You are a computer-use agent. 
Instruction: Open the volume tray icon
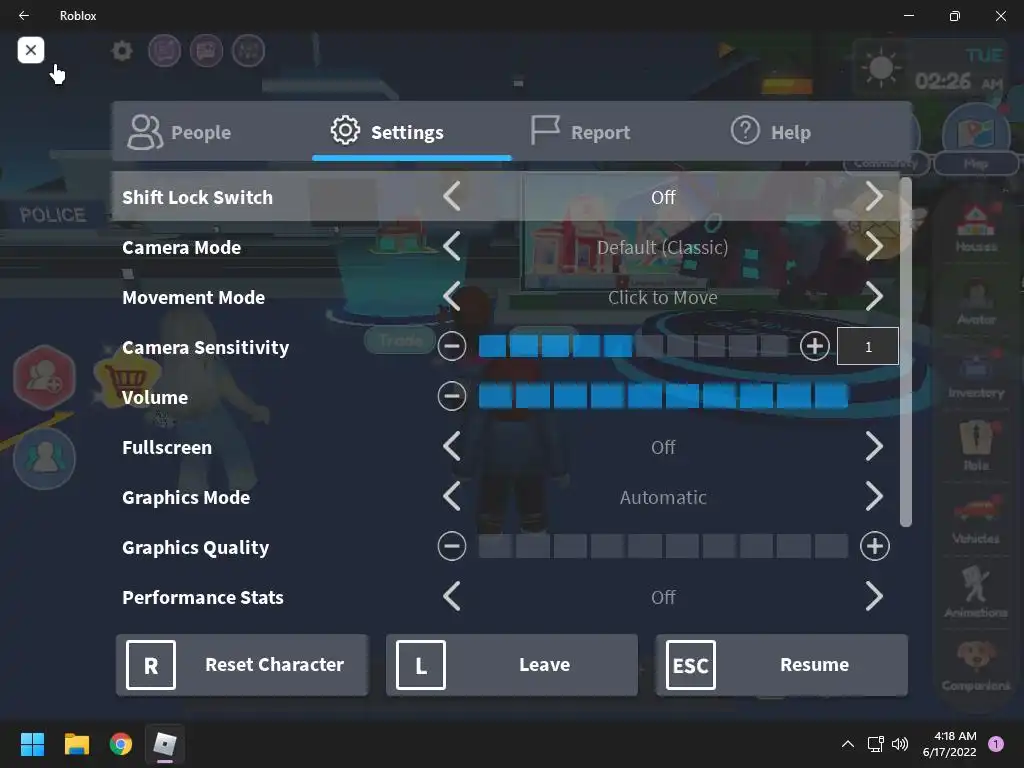pos(900,744)
